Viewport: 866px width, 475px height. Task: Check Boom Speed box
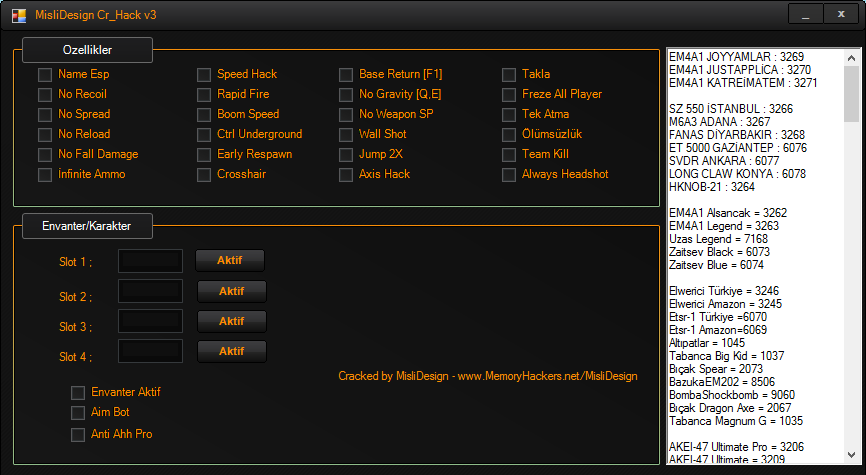(x=204, y=114)
